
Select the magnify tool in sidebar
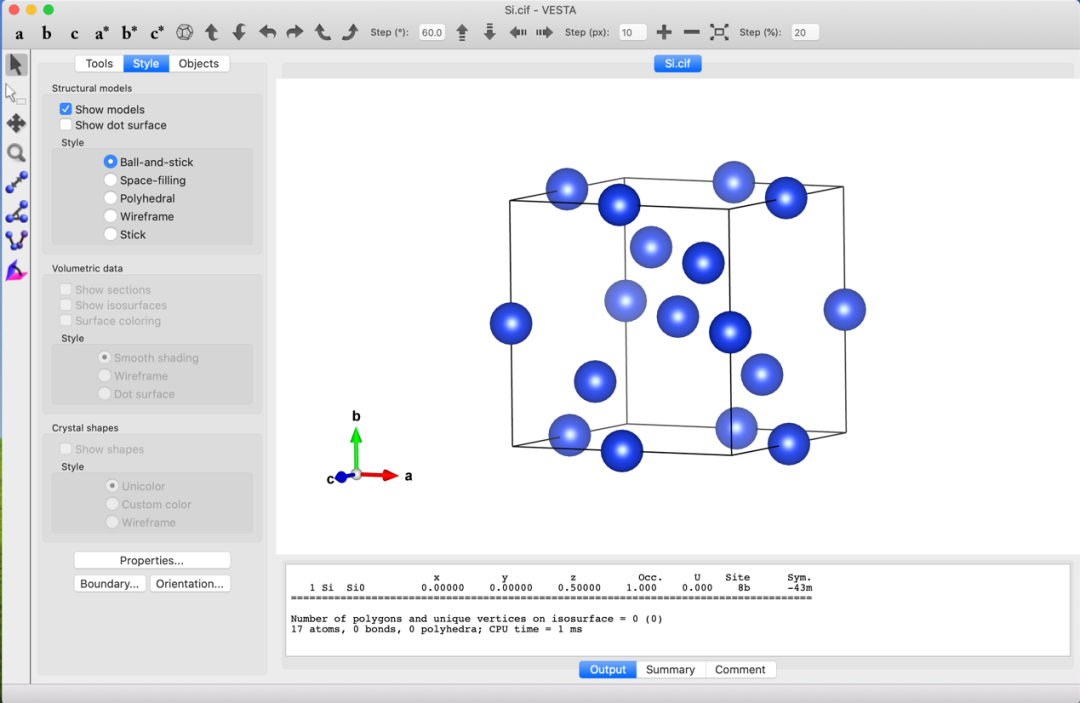point(16,153)
